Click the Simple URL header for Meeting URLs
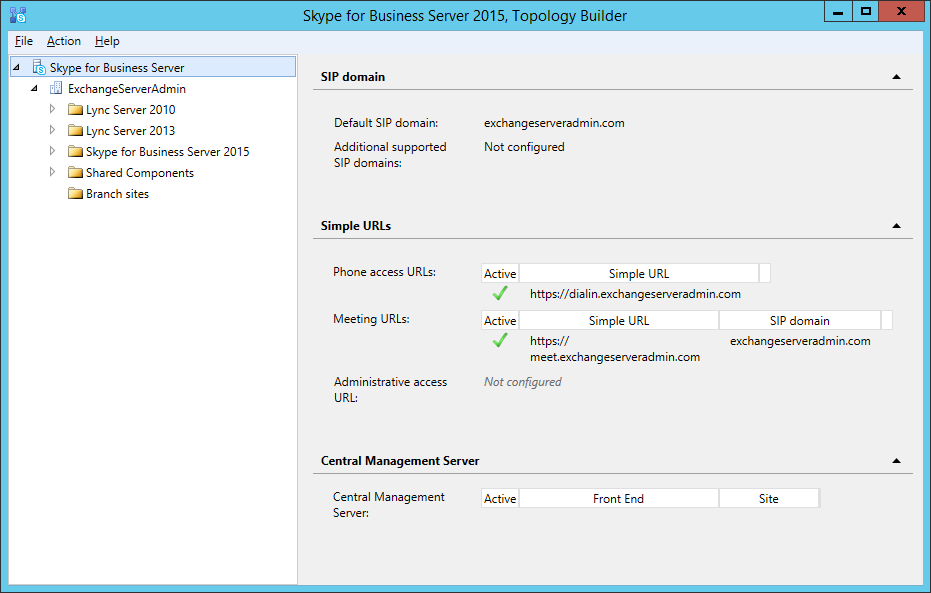Viewport: 931px width, 593px height. pyautogui.click(x=619, y=320)
